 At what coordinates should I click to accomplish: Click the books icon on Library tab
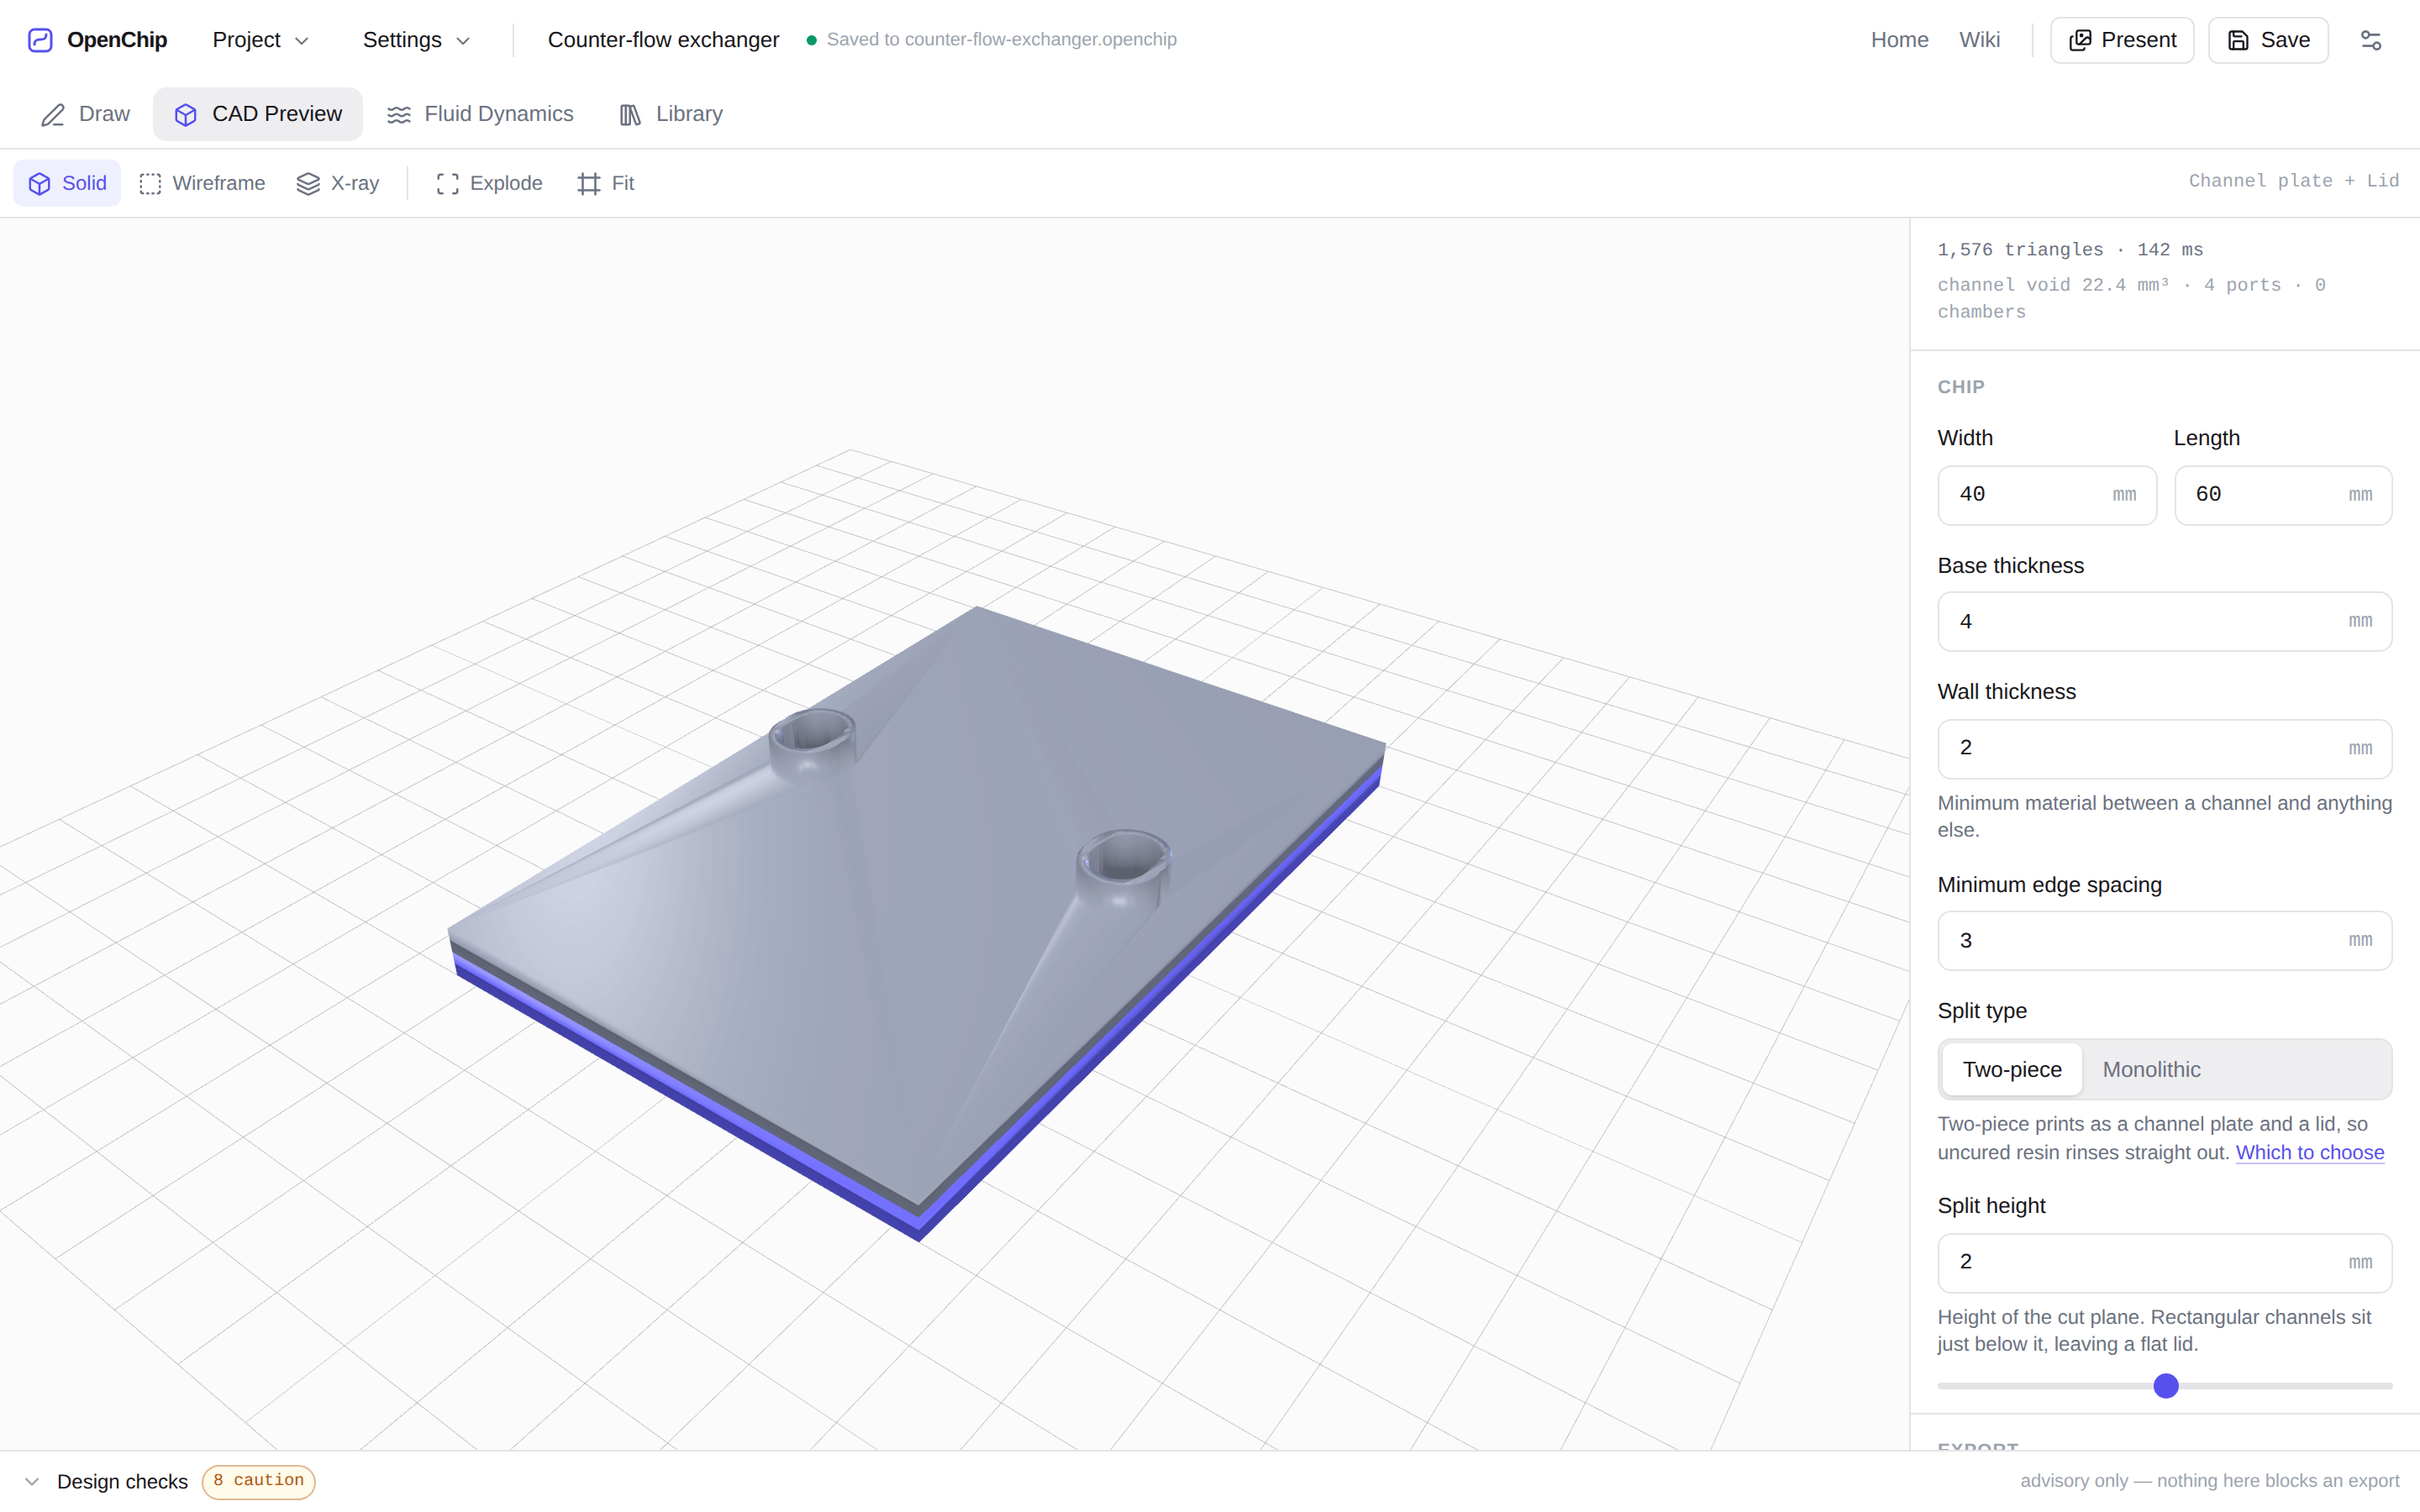[x=630, y=115]
